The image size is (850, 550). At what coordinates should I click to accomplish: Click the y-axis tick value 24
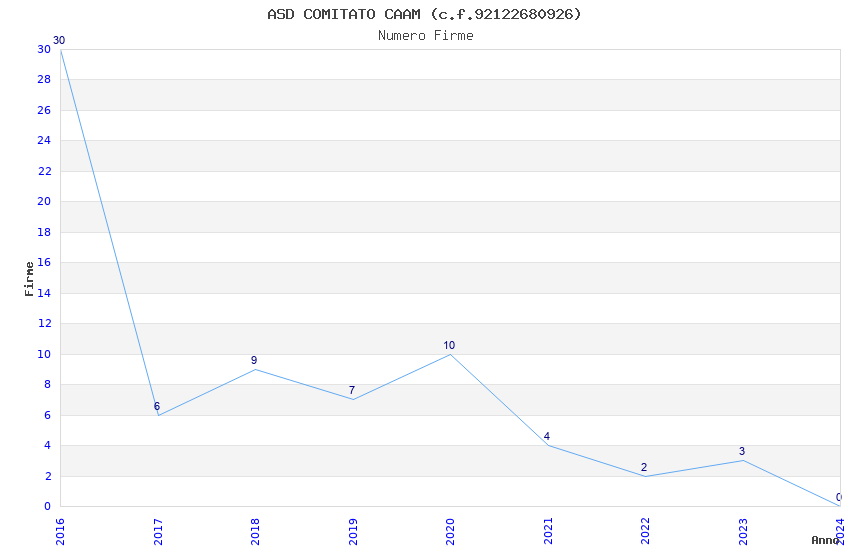coord(44,140)
